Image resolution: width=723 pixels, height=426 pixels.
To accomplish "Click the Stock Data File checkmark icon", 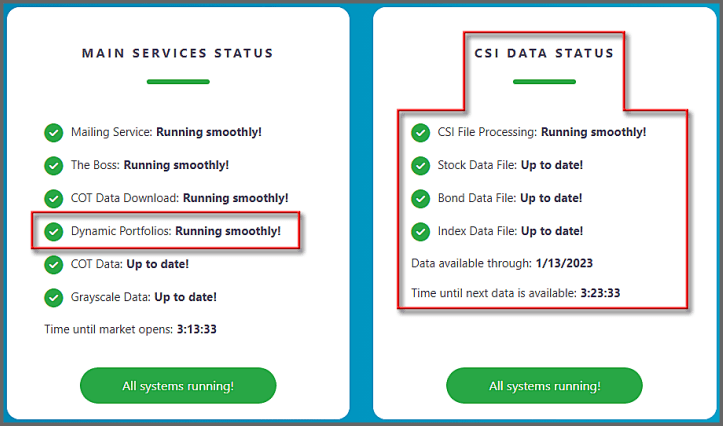I will tap(420, 166).
